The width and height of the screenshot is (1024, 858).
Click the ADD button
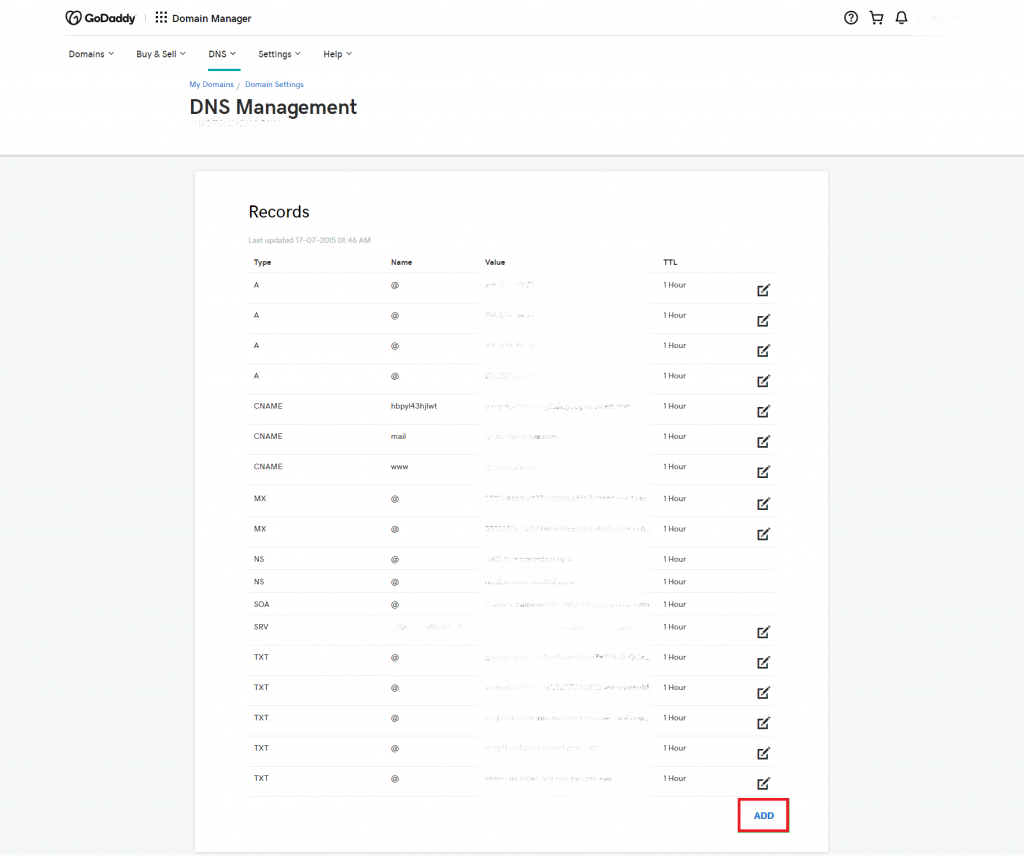coord(763,815)
